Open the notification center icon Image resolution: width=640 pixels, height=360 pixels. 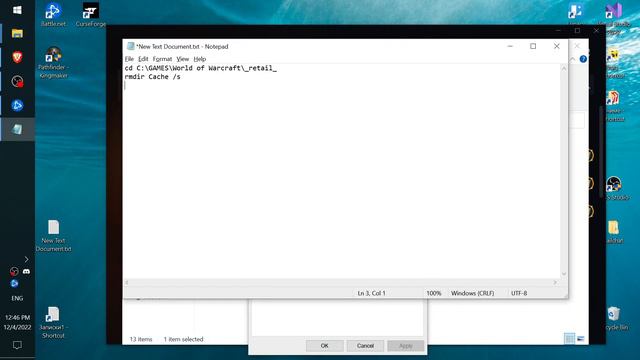tap(17, 345)
